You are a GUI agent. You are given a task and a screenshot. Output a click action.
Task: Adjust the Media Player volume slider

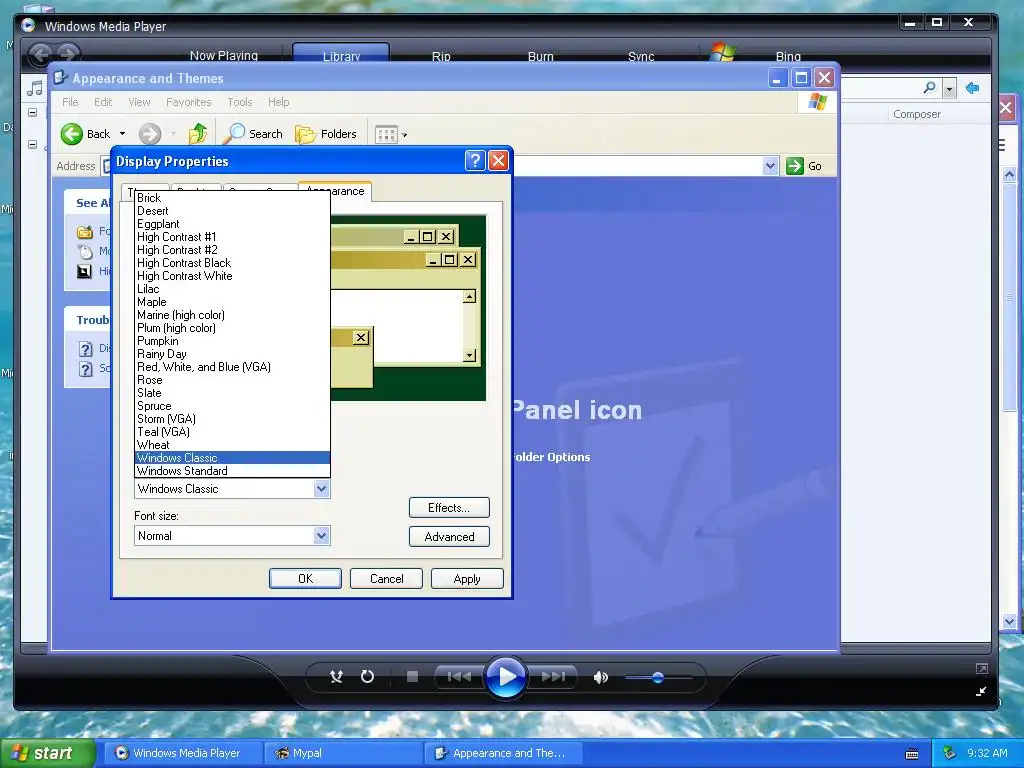click(658, 678)
